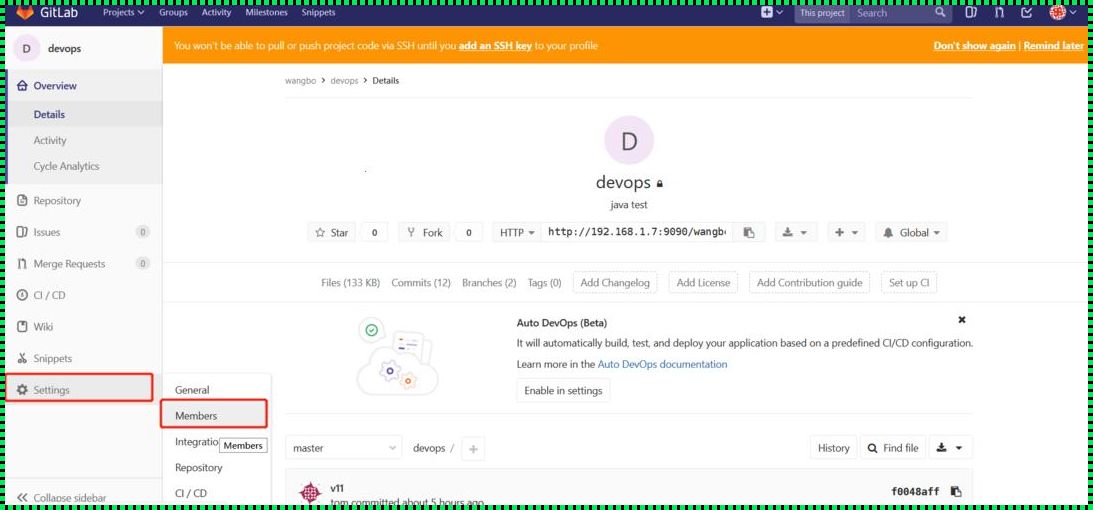Open Activity in the top navbar
The width and height of the screenshot is (1093, 510).
[216, 13]
